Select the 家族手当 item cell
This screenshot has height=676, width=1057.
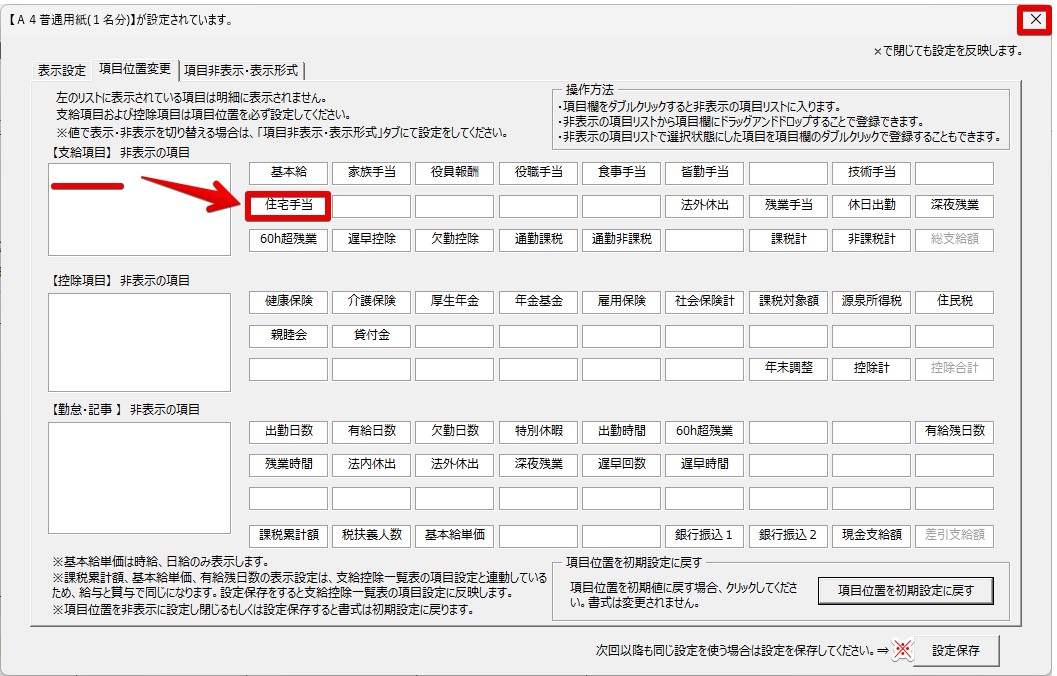371,173
